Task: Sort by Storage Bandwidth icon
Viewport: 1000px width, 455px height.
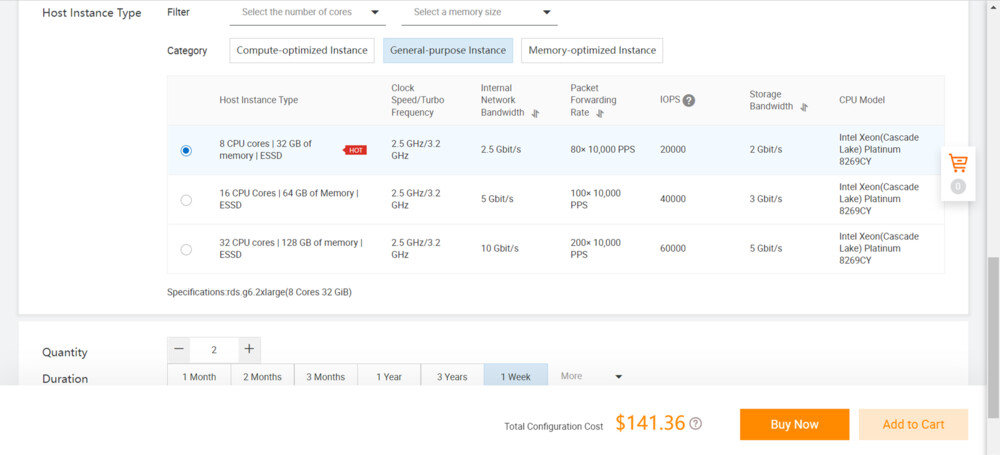Action: 804,107
